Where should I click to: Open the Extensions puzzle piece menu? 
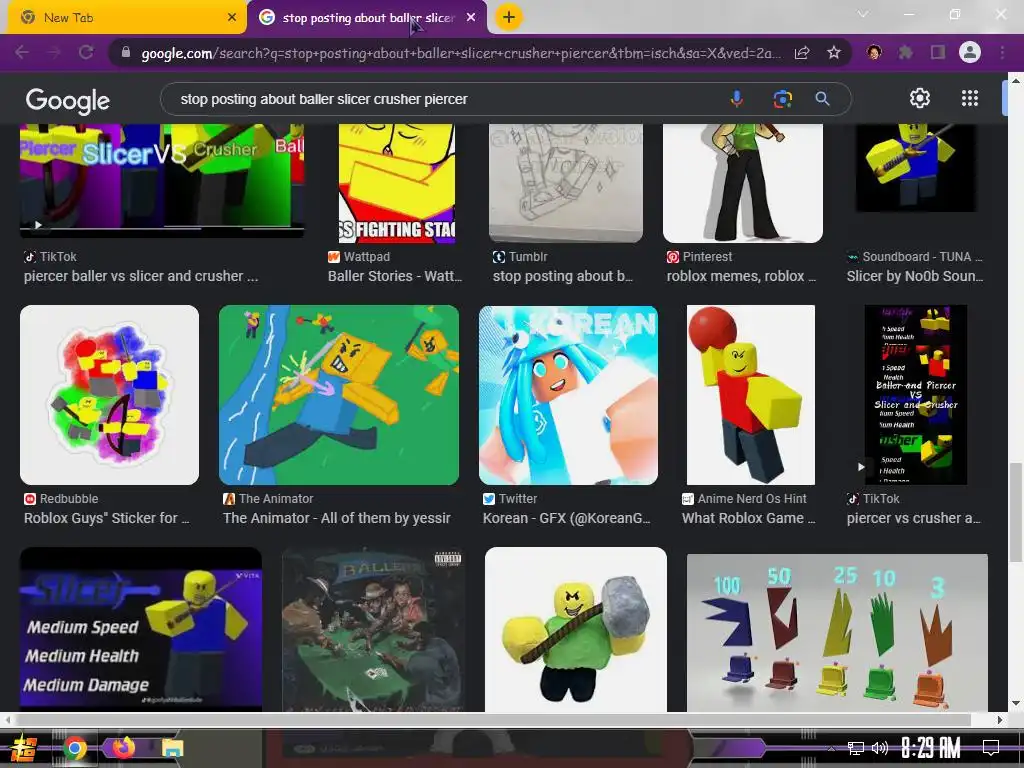[906, 52]
